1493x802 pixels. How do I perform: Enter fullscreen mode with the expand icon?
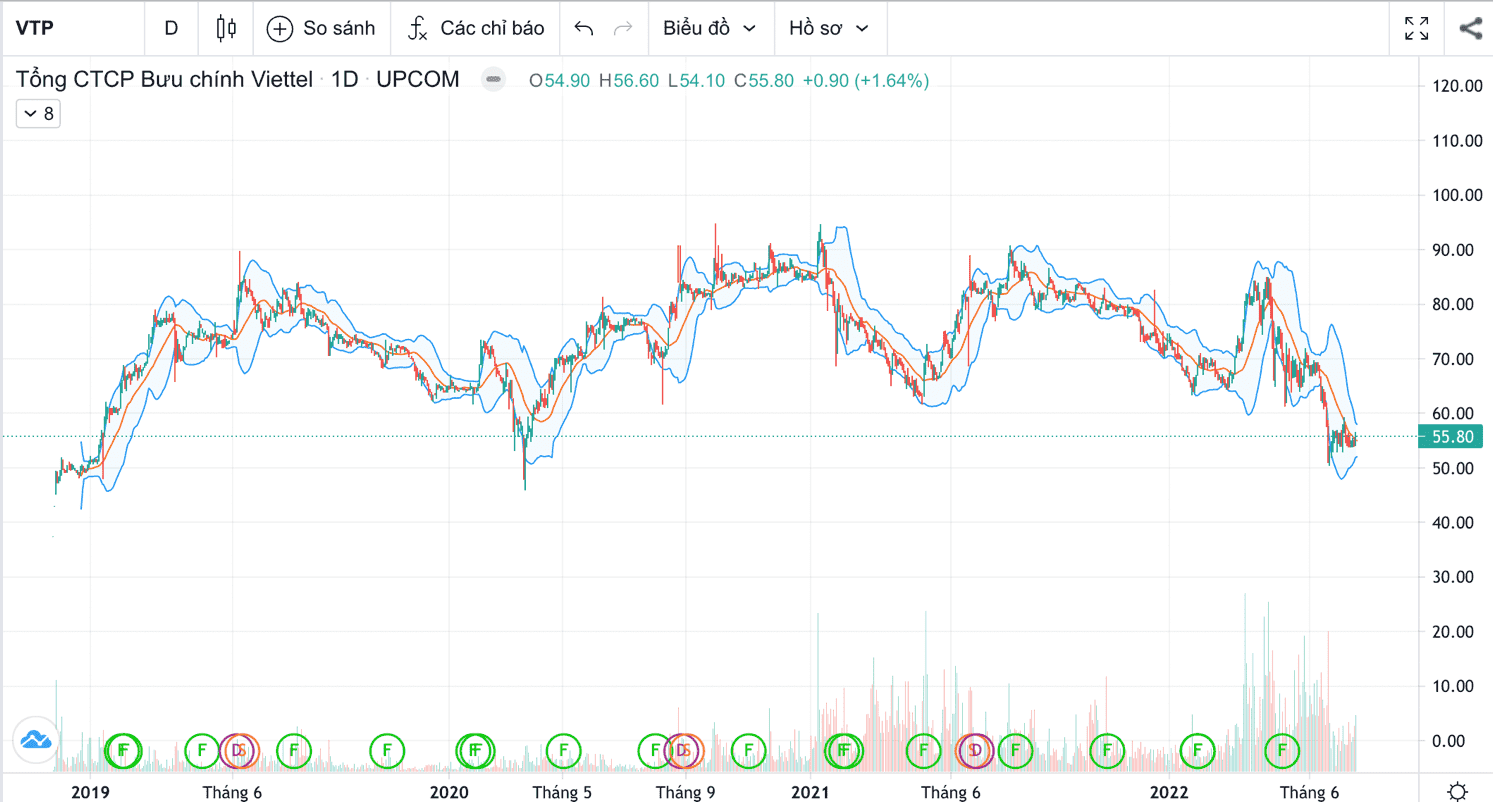(1416, 28)
